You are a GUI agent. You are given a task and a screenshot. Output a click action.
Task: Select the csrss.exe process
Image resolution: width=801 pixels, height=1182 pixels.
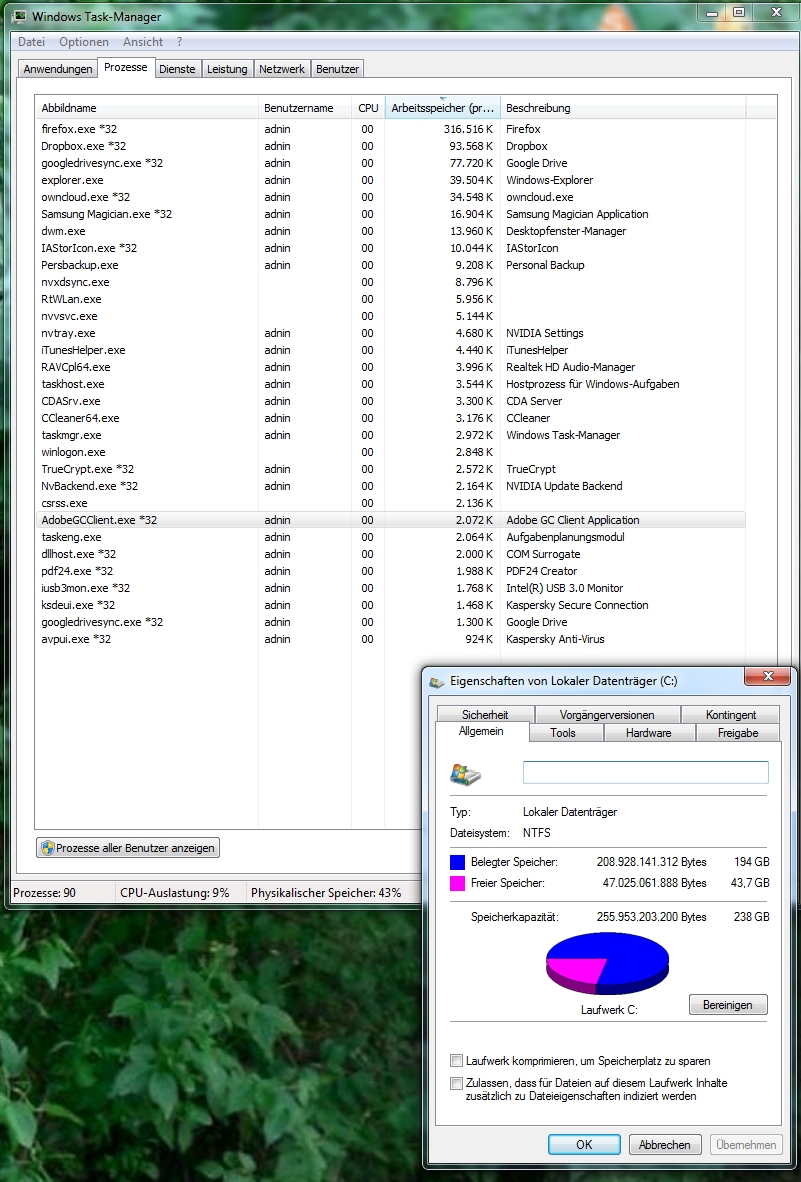point(390,503)
